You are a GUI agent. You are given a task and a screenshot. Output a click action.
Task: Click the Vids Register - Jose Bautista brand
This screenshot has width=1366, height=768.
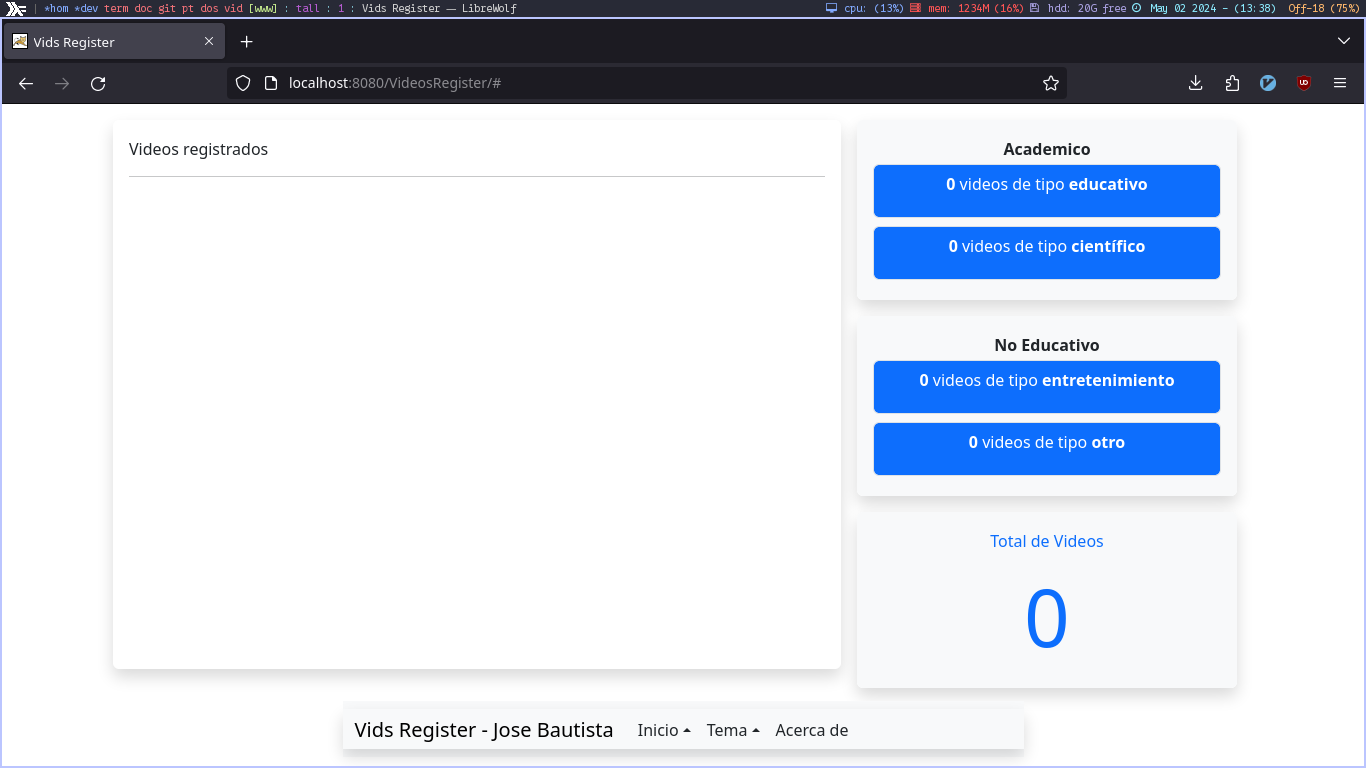tap(483, 730)
